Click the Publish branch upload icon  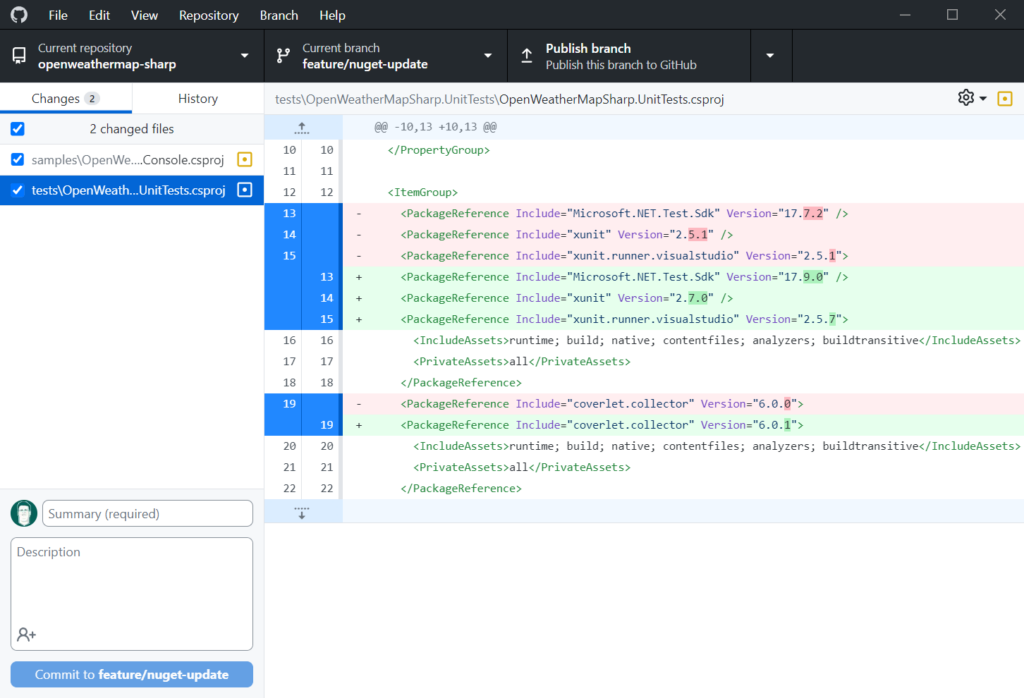pyautogui.click(x=527, y=56)
